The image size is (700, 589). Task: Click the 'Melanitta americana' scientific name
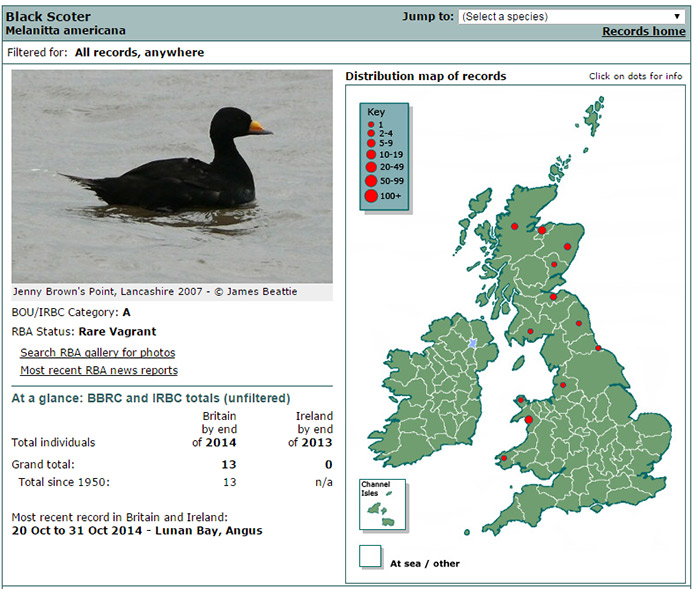66,30
